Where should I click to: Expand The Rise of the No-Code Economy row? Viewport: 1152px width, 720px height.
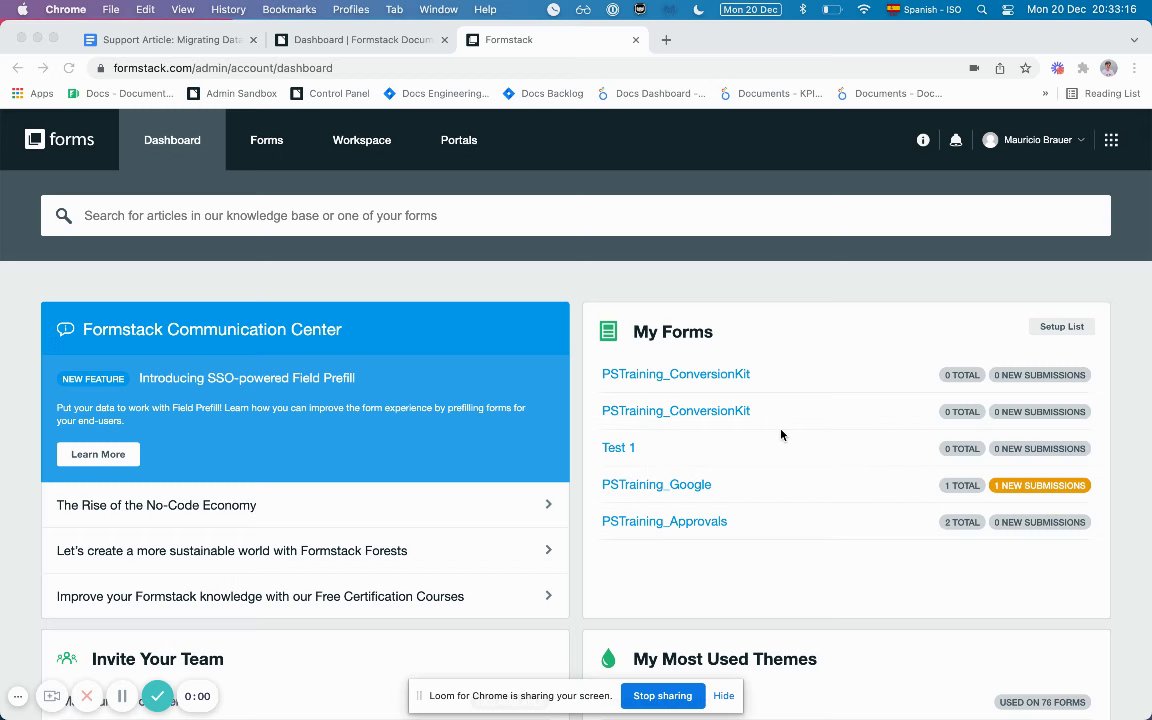click(305, 505)
